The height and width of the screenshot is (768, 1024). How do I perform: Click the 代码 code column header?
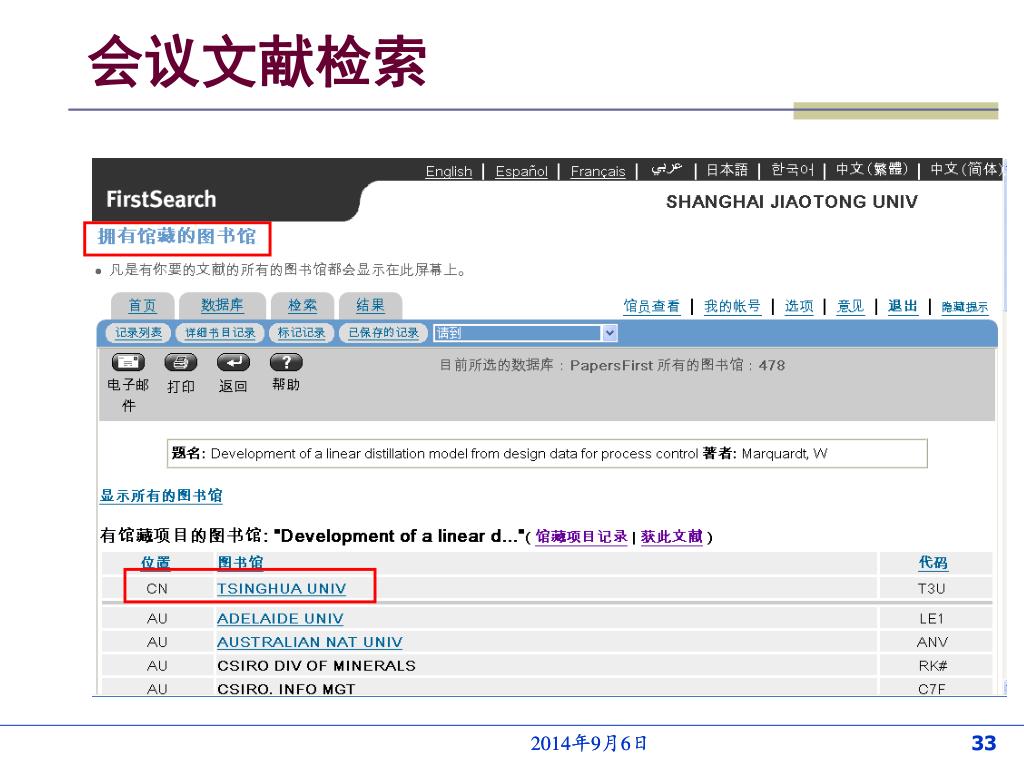click(933, 562)
